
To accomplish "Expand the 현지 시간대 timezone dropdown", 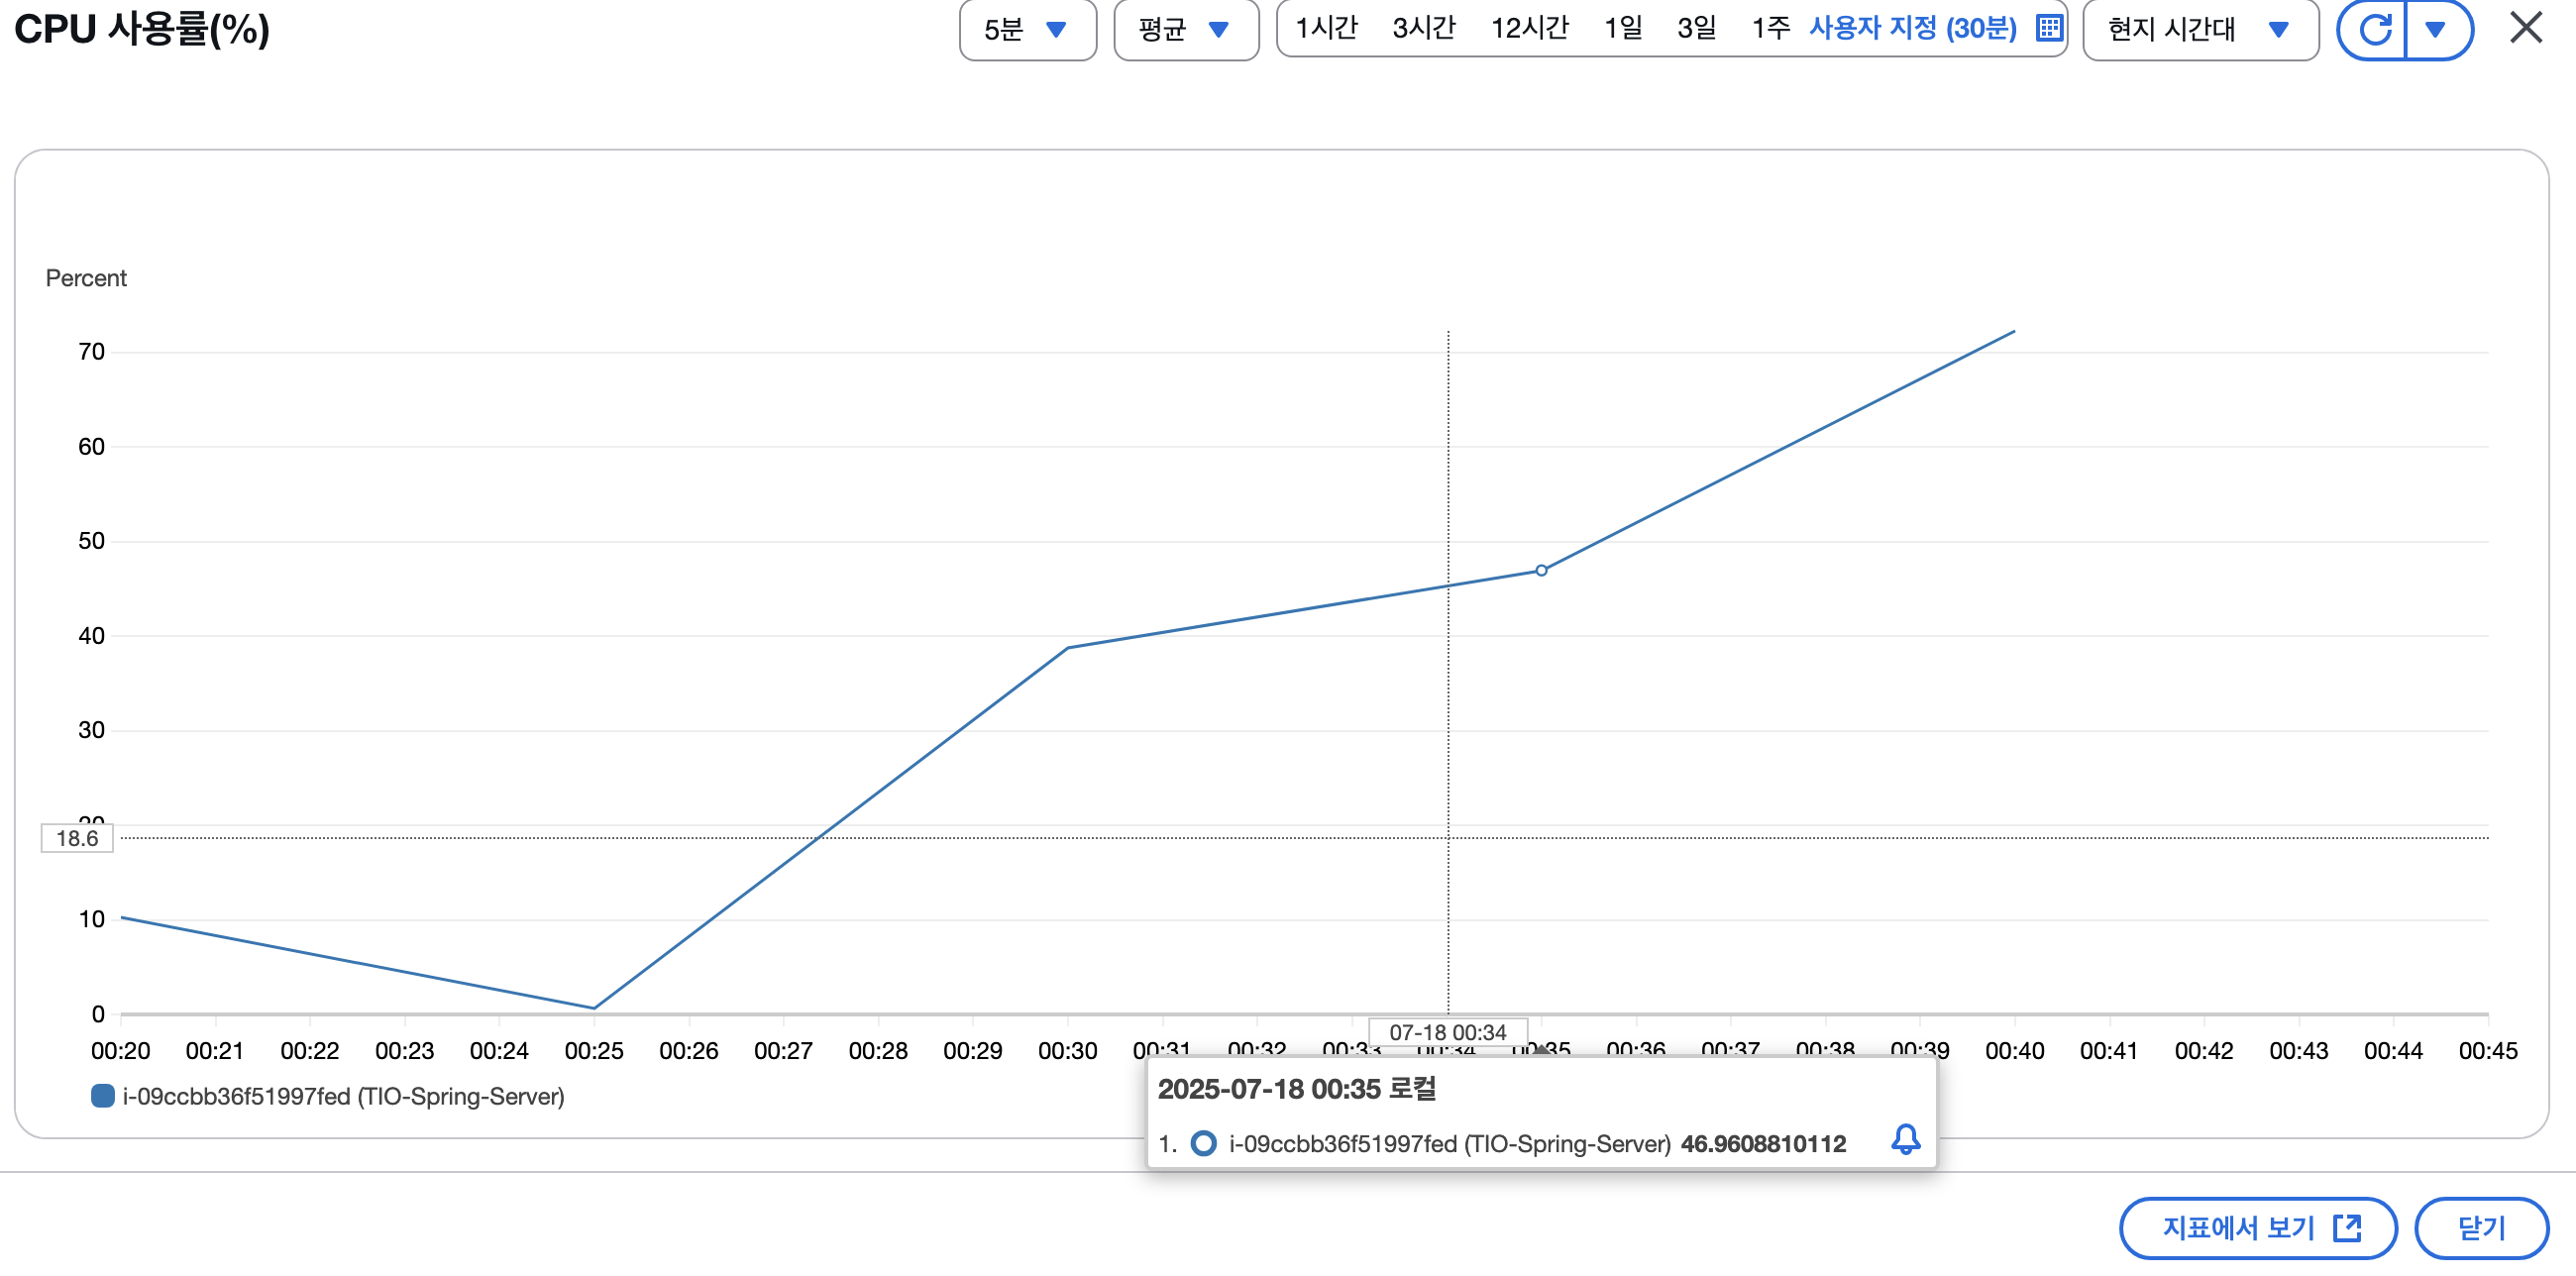I will (2199, 29).
